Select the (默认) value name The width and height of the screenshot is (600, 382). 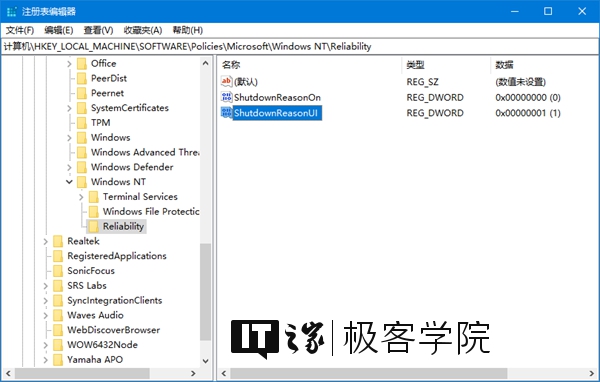[246, 82]
